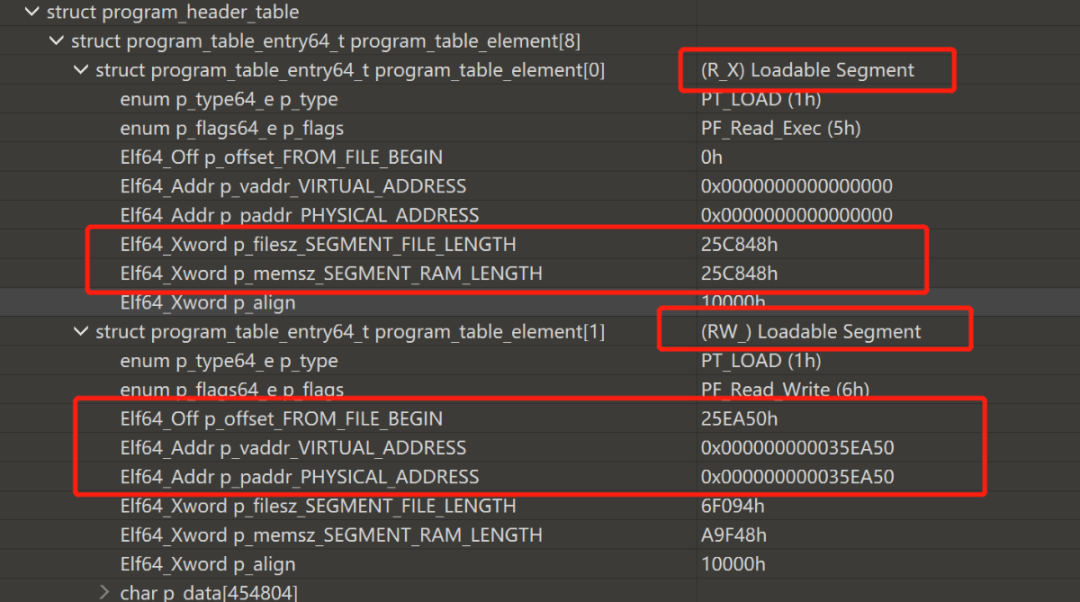Click the virtual address value 0x000000000035EA50
The height and width of the screenshot is (602, 1080).
[x=797, y=447]
